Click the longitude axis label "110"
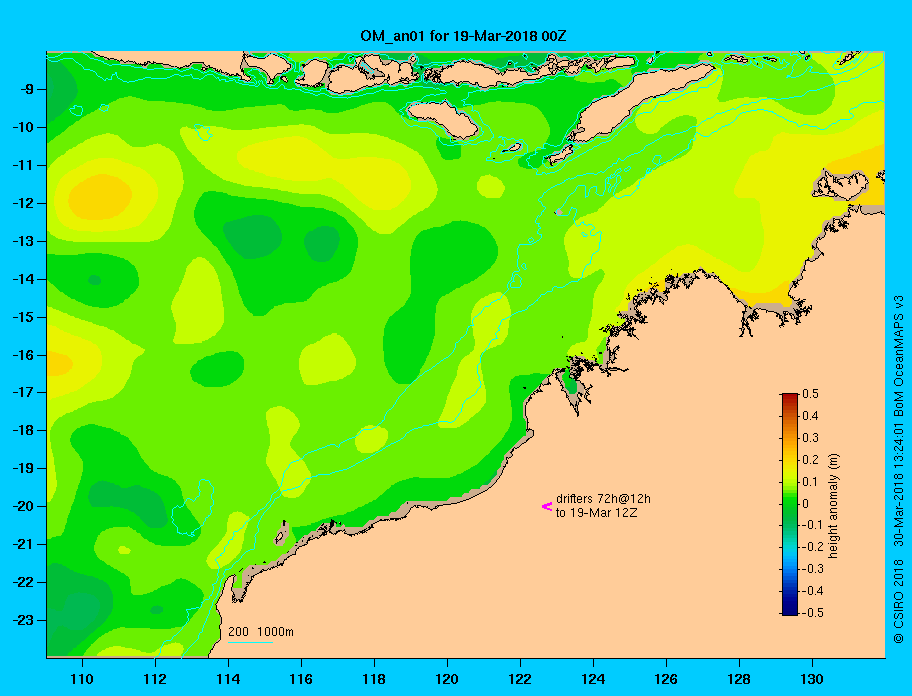The image size is (912, 696). pos(82,679)
